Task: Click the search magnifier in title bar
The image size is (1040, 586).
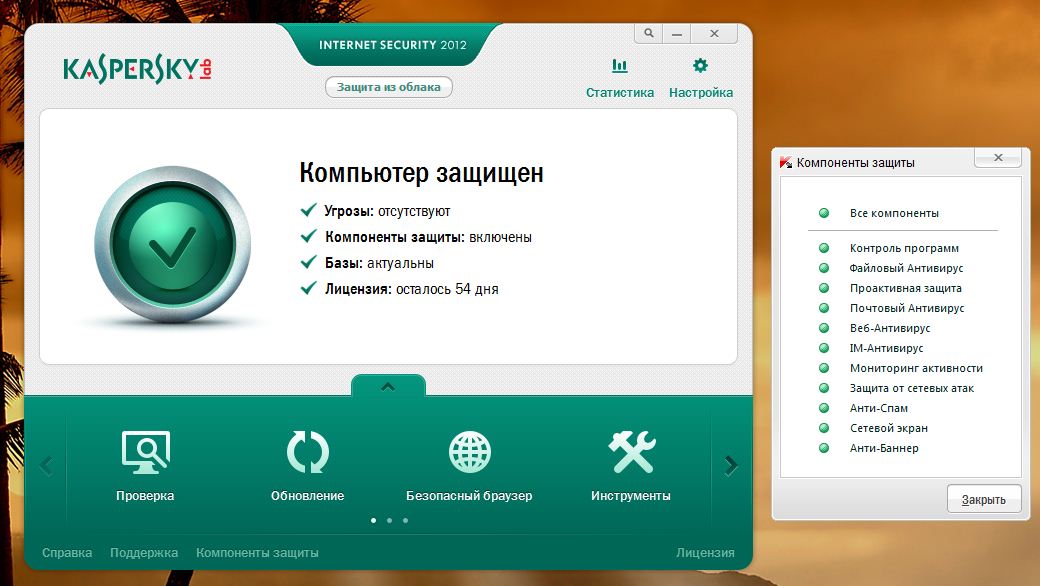Action: coord(649,33)
